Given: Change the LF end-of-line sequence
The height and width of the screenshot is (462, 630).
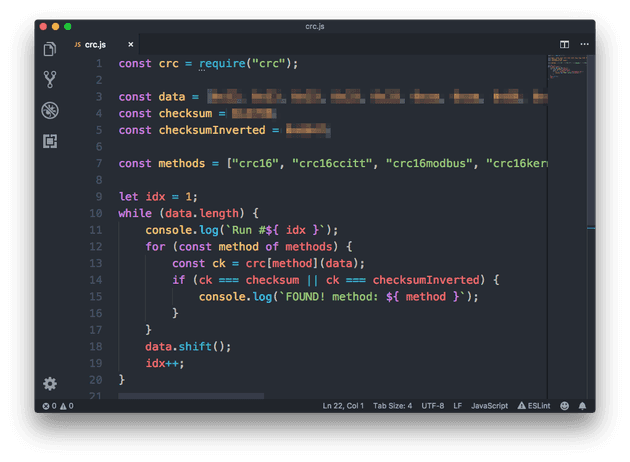Looking at the screenshot, I should [x=457, y=406].
